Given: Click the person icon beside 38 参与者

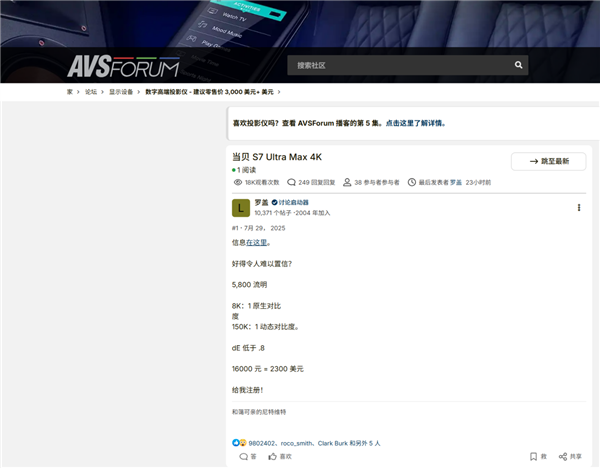Looking at the screenshot, I should (x=347, y=182).
